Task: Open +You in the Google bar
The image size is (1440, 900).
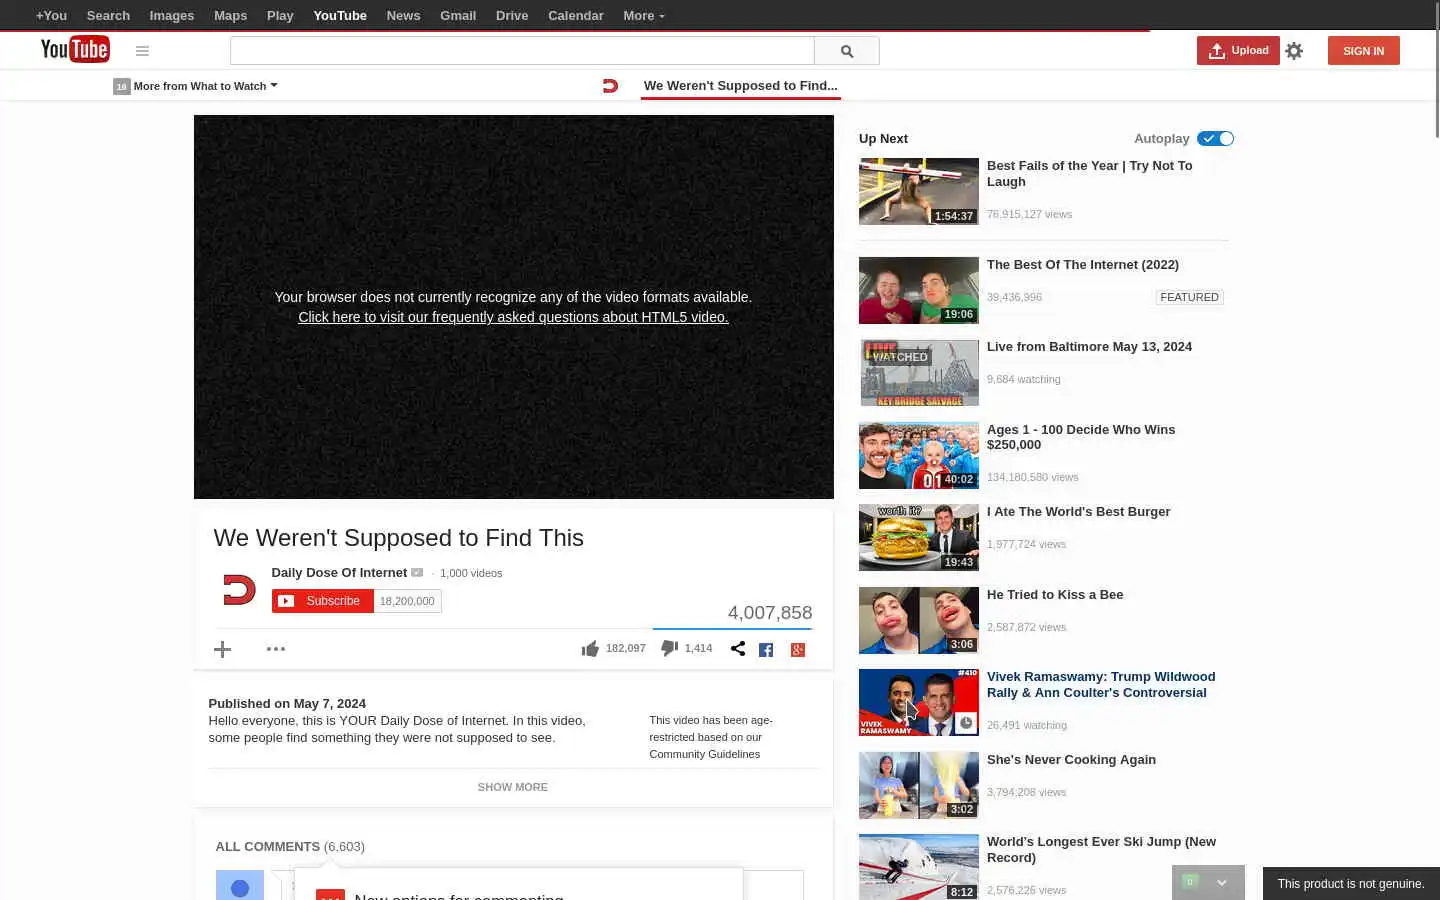Action: tap(51, 16)
